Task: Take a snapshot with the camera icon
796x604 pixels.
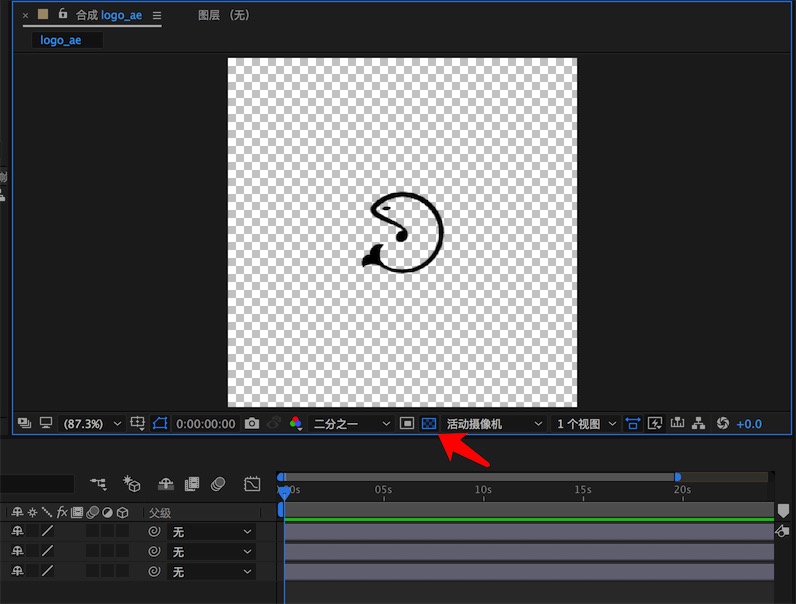Action: [252, 424]
